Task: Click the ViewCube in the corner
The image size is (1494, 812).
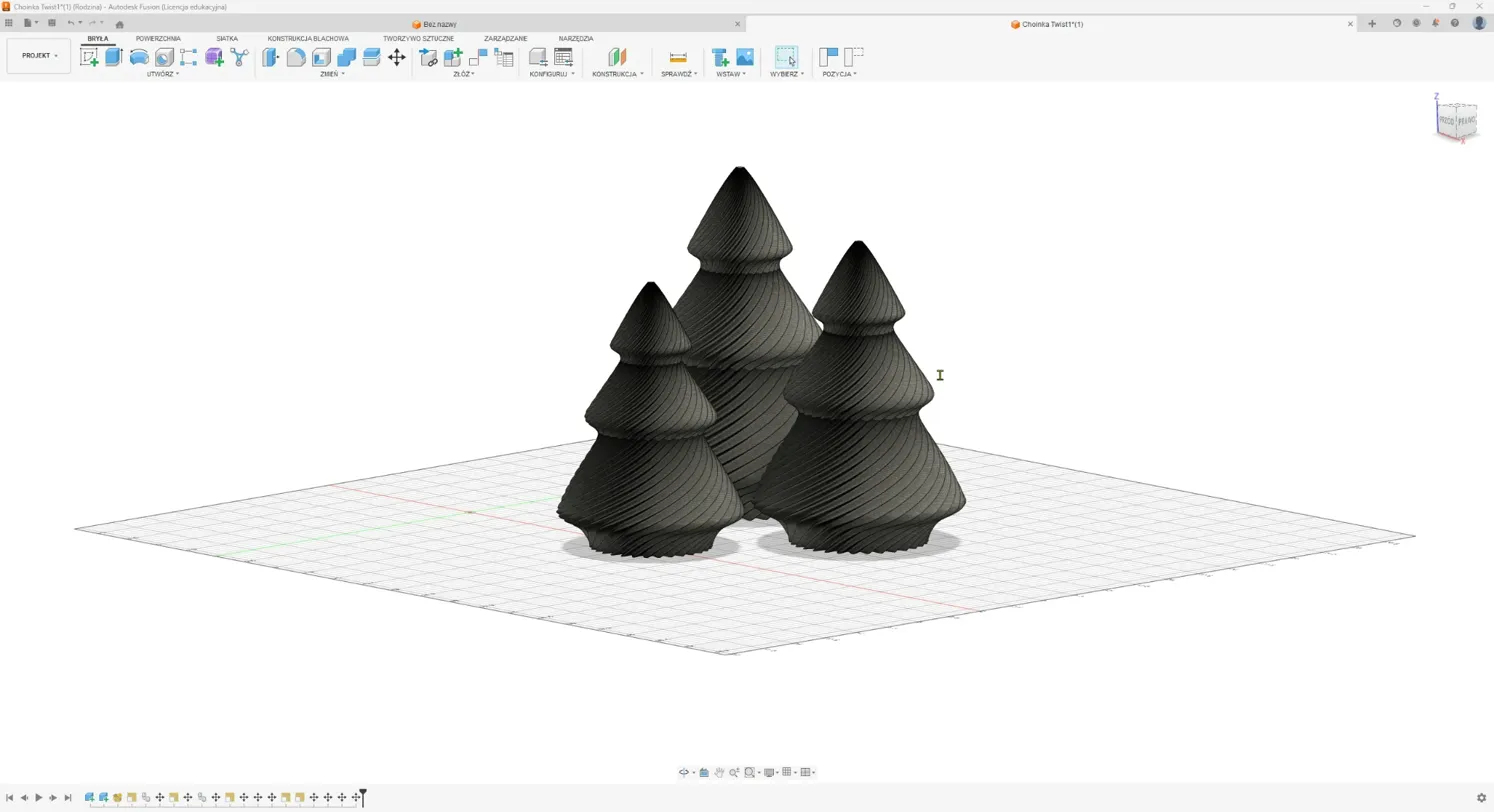Action: tap(1455, 120)
